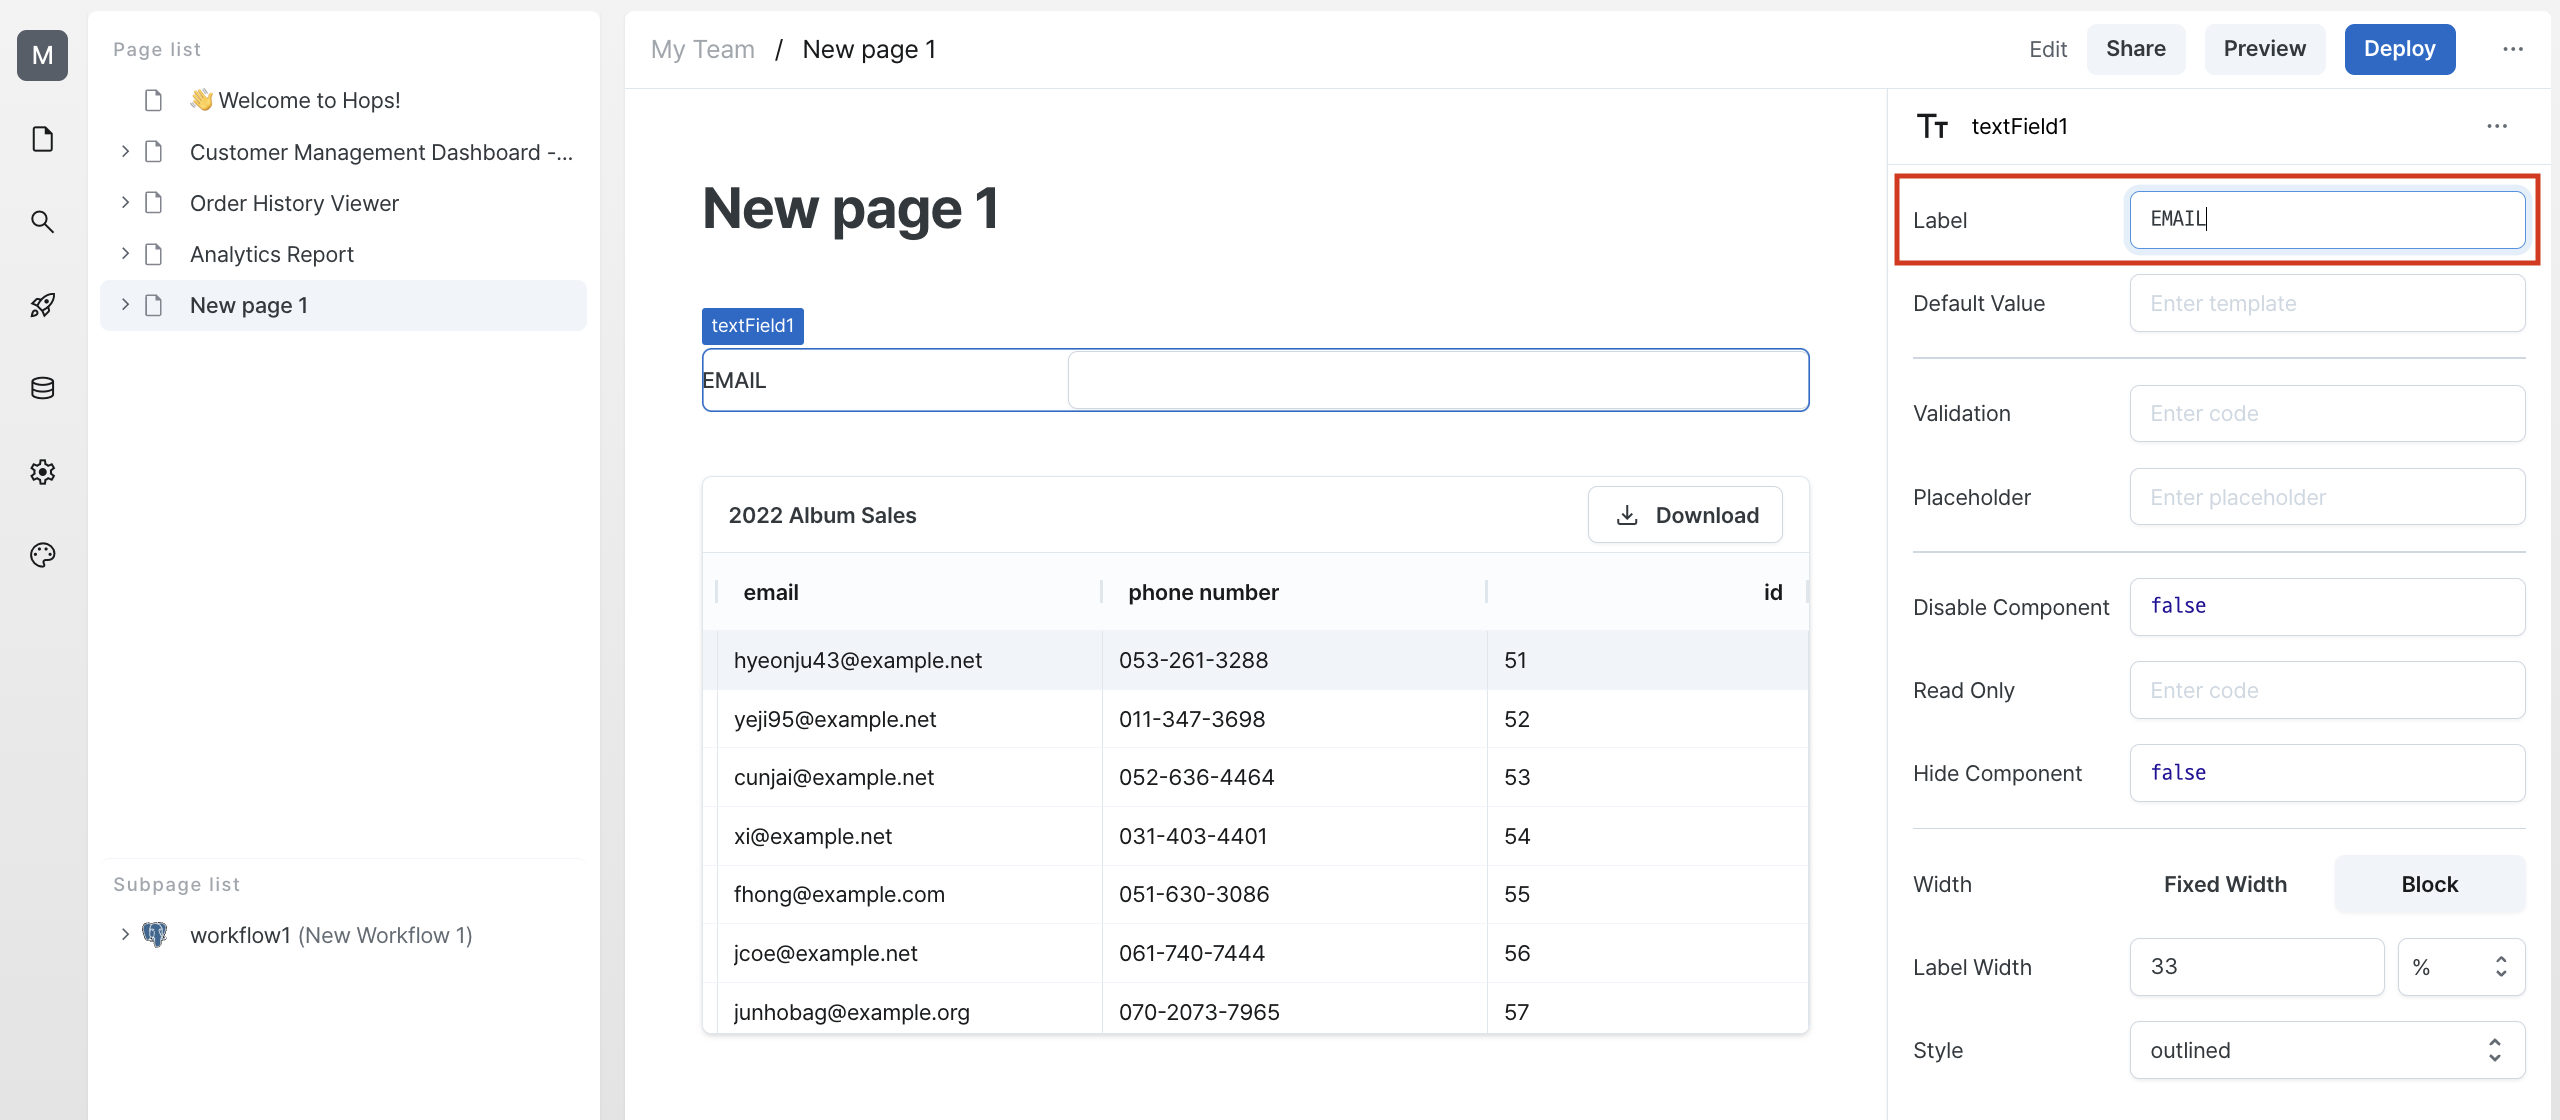Select row hyeonju43@example.net

click(x=1255, y=660)
